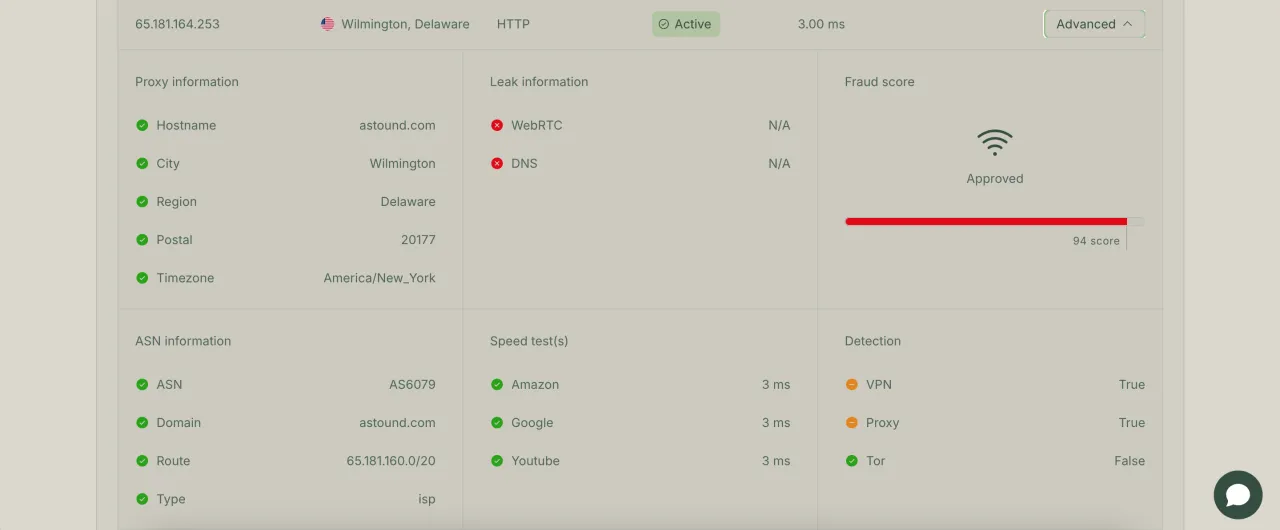1280x530 pixels.
Task: Click the Wi-Fi icon above Approved
Action: (994, 143)
